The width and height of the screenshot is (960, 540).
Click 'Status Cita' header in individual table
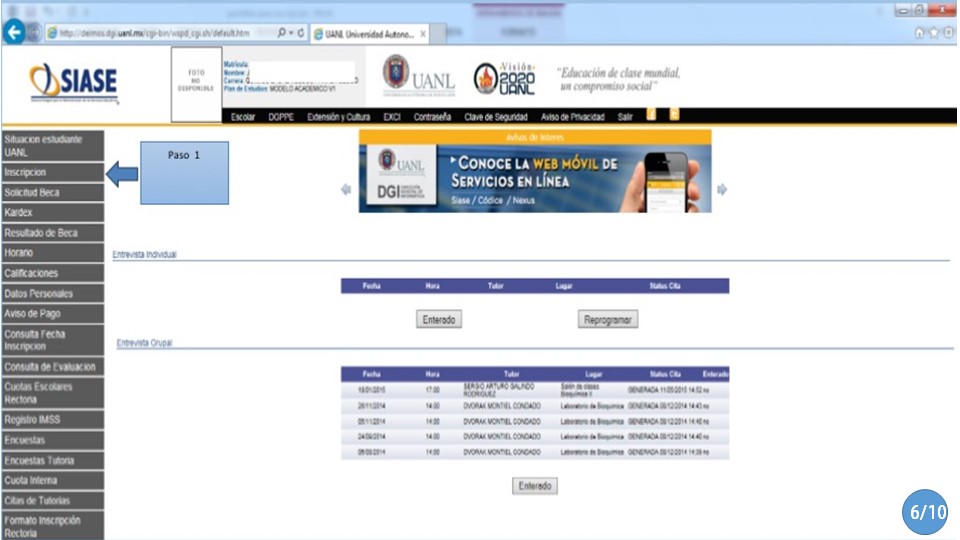pyautogui.click(x=665, y=286)
